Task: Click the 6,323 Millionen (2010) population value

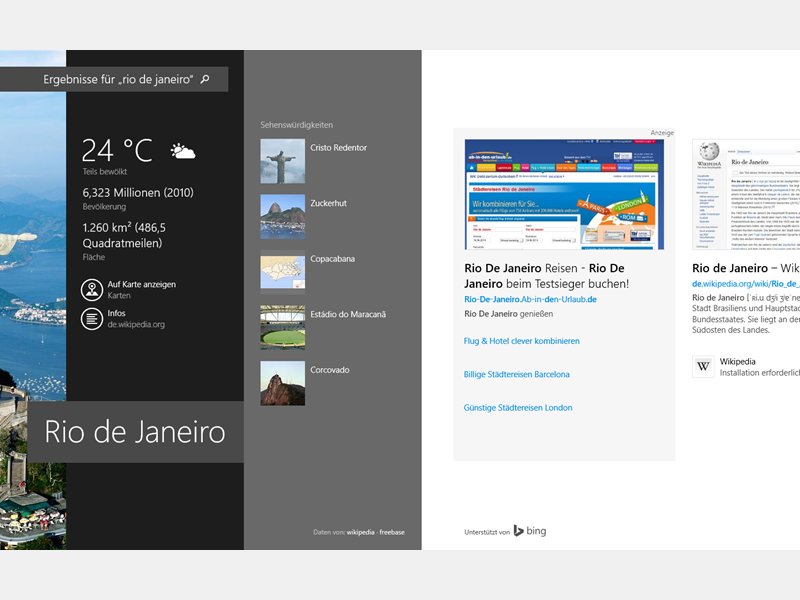Action: [x=138, y=193]
